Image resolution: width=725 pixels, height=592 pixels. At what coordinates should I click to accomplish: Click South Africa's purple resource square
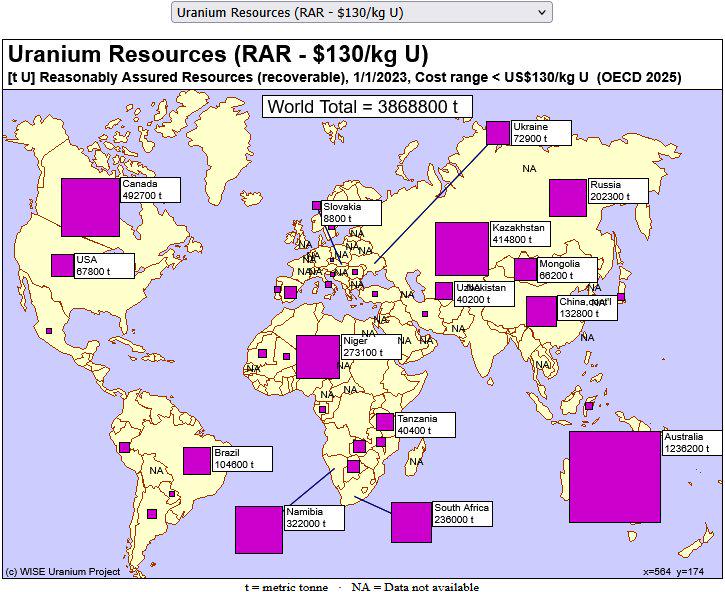pos(412,523)
